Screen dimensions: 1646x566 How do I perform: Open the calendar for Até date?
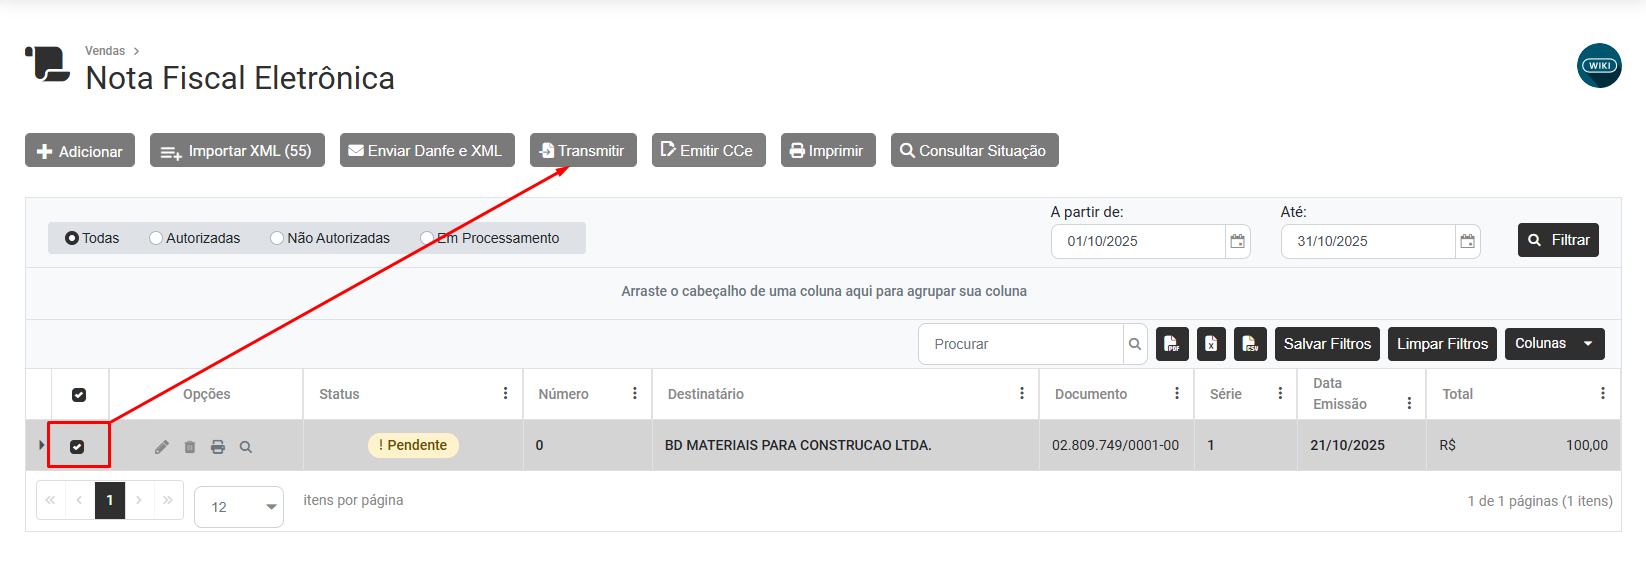click(x=1468, y=241)
